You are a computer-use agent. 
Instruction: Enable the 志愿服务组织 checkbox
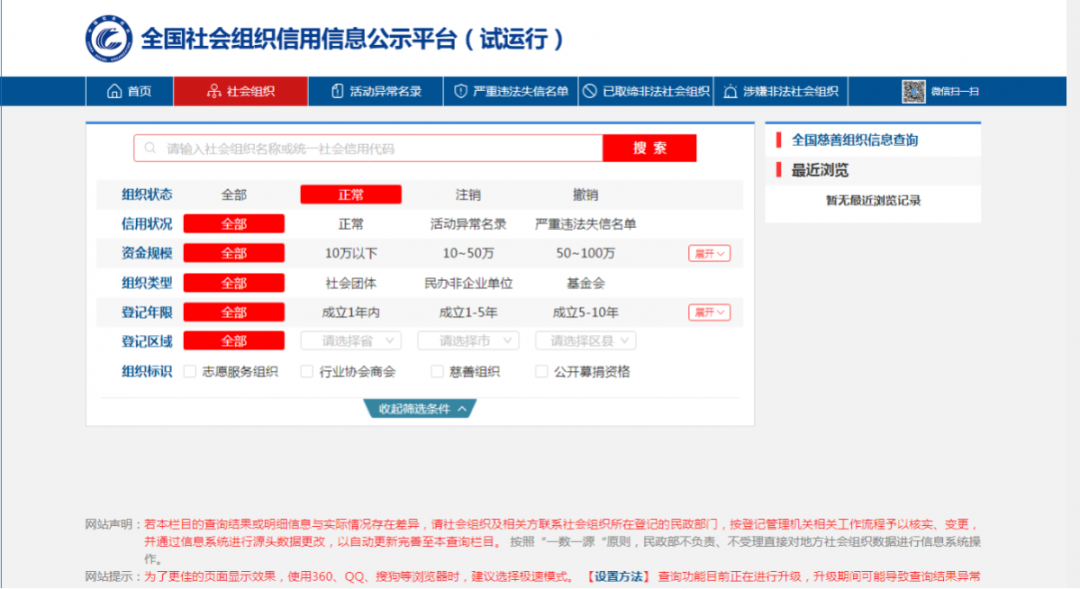click(190, 372)
